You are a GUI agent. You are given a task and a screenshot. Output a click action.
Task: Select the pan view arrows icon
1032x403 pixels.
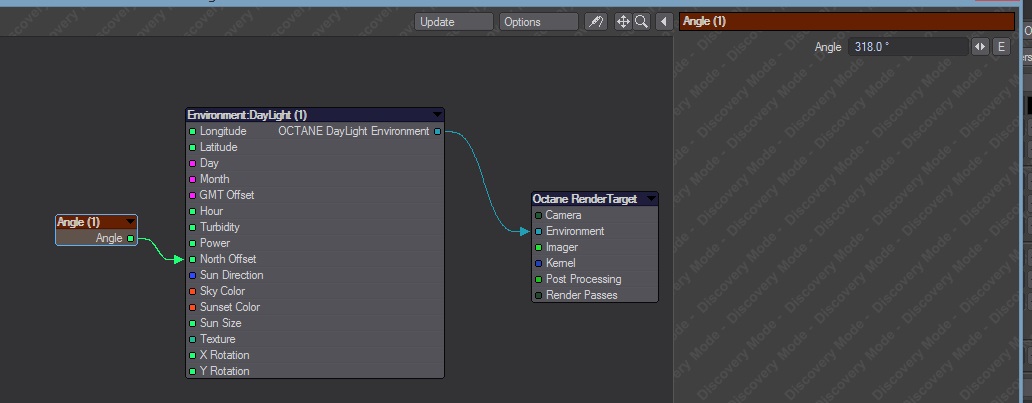(x=623, y=22)
